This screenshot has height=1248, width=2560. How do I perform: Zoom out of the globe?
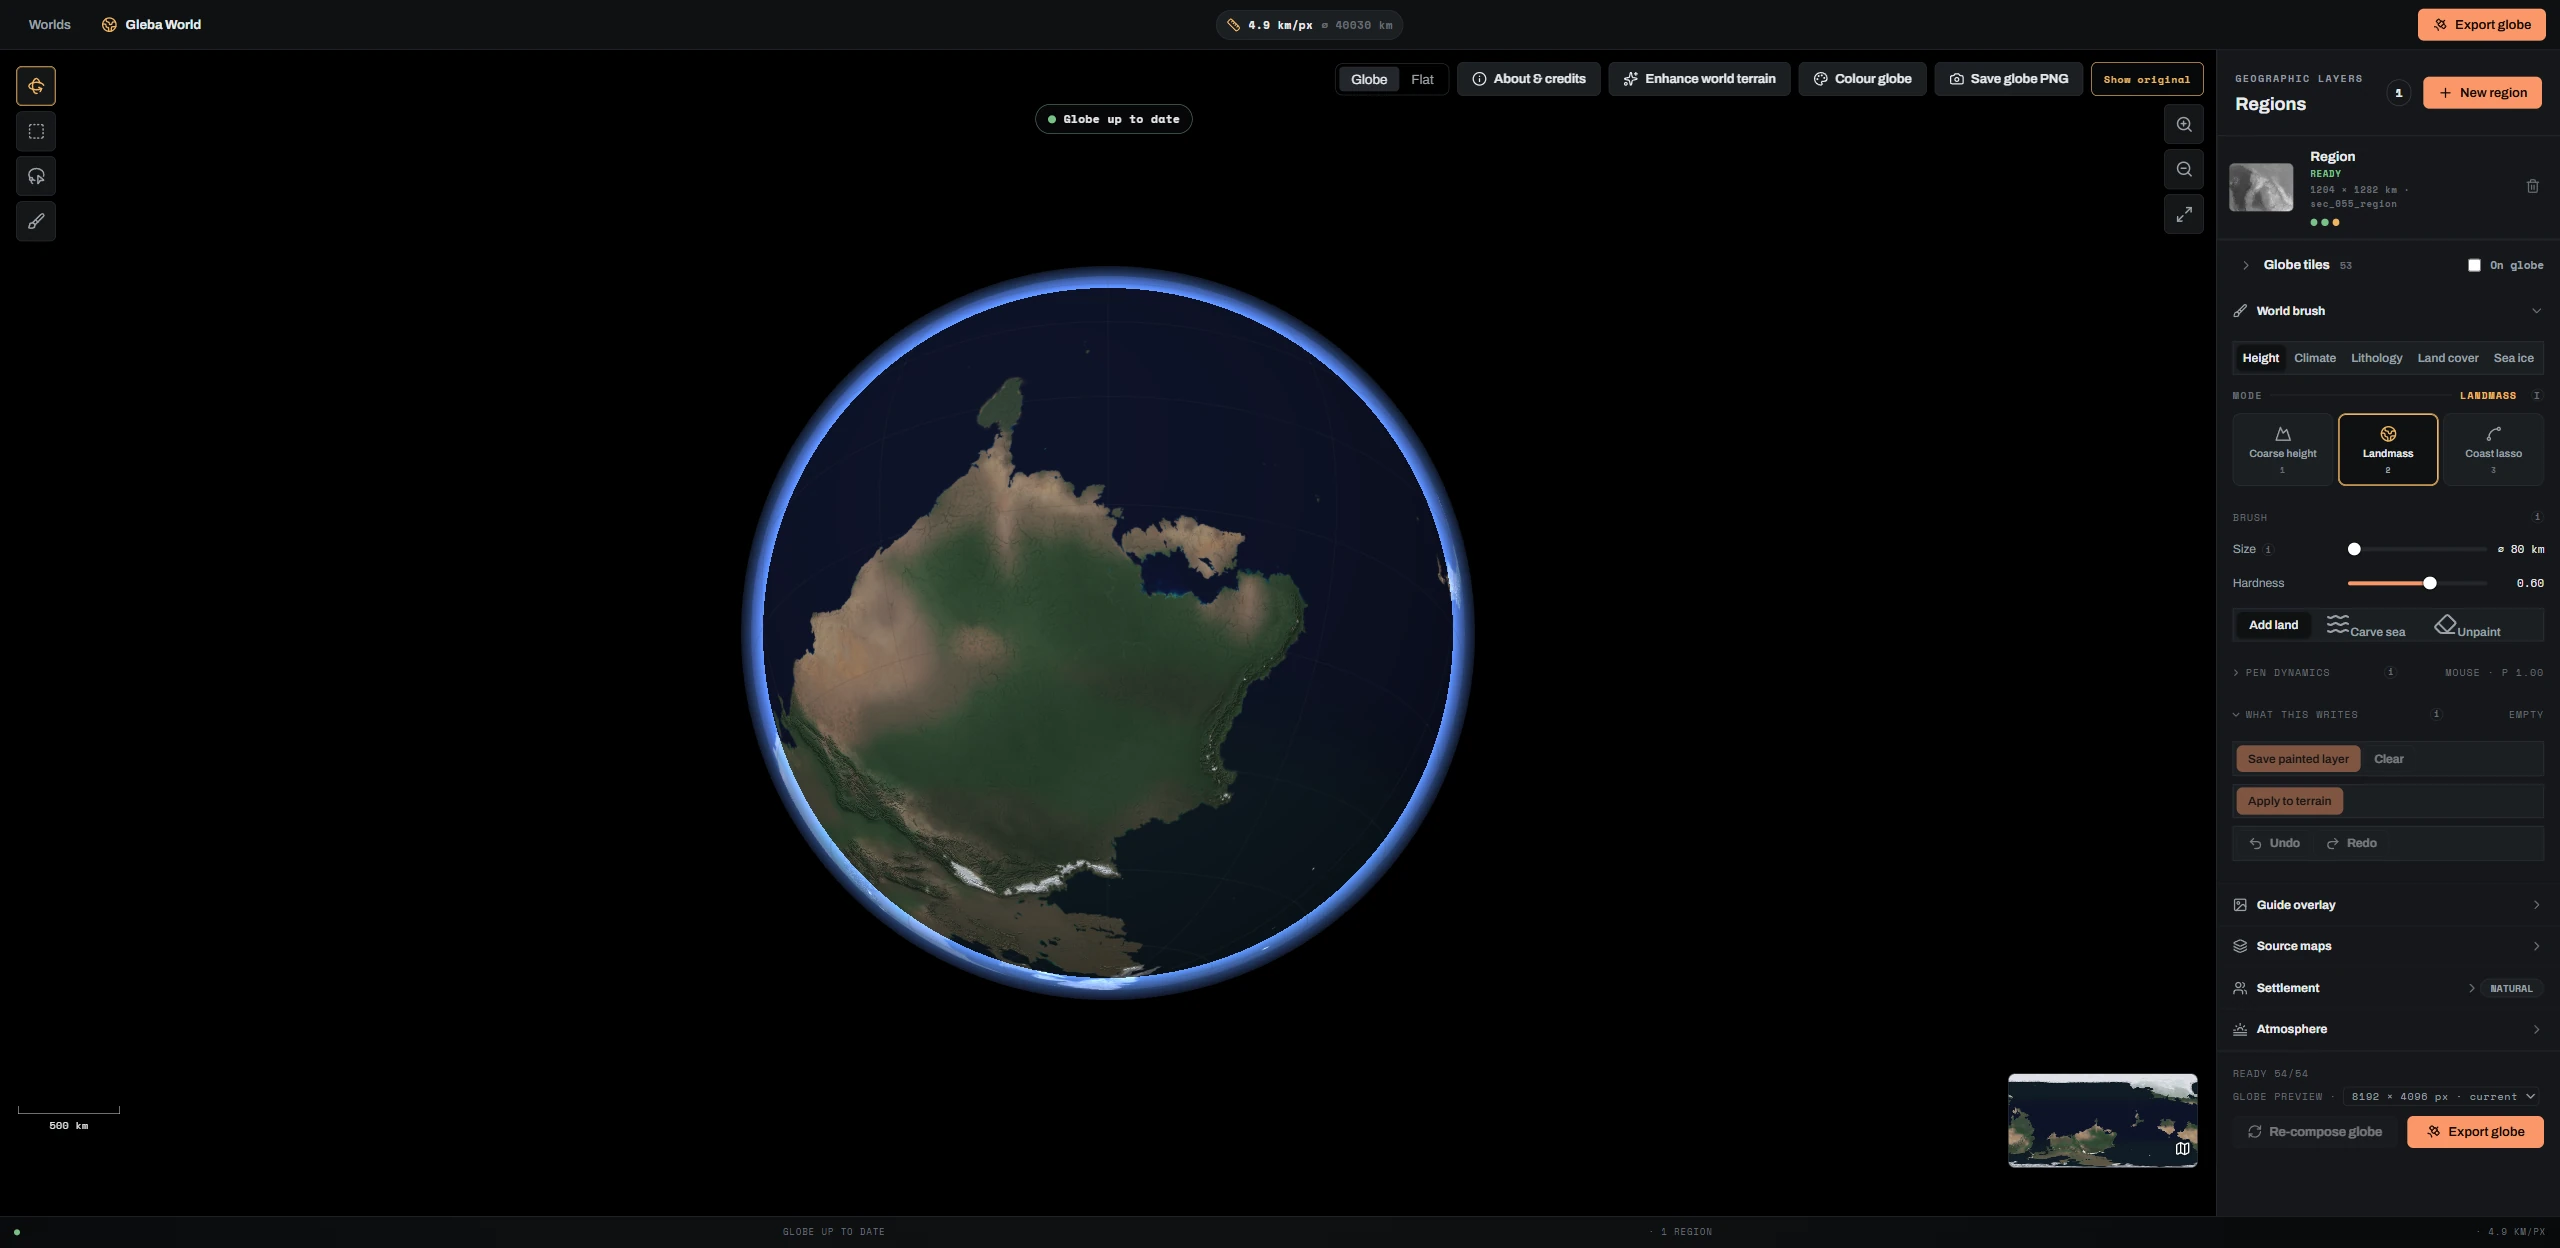[x=2184, y=169]
